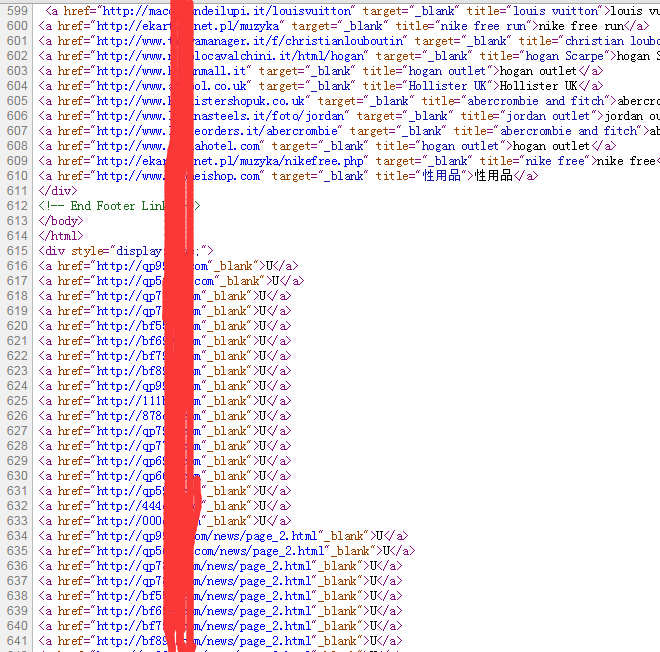Click 'news/page_2.html' on line 634
The height and width of the screenshot is (652, 660).
[266, 536]
